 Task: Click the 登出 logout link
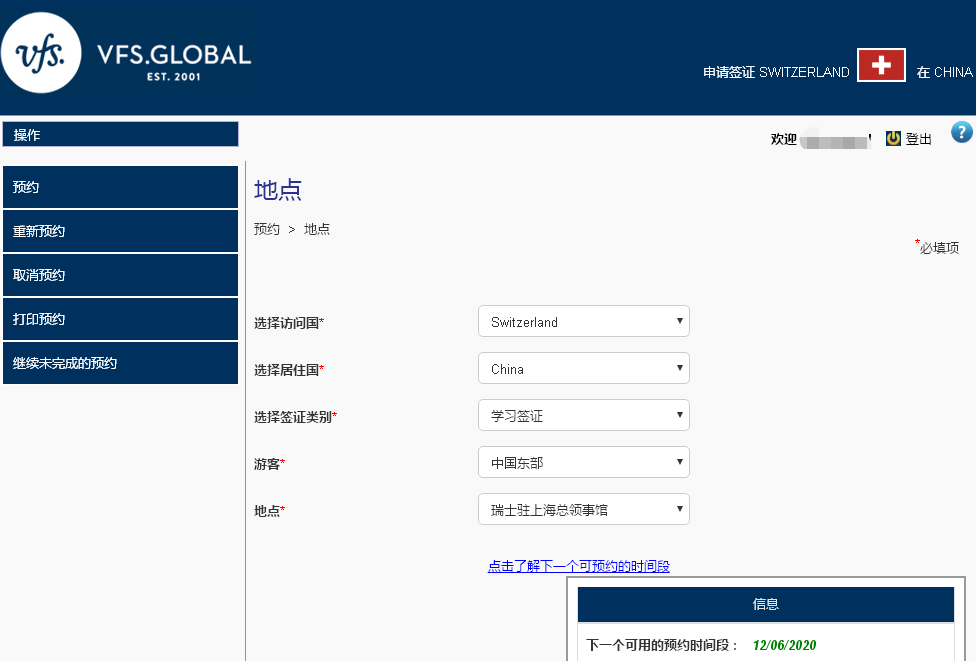[919, 139]
